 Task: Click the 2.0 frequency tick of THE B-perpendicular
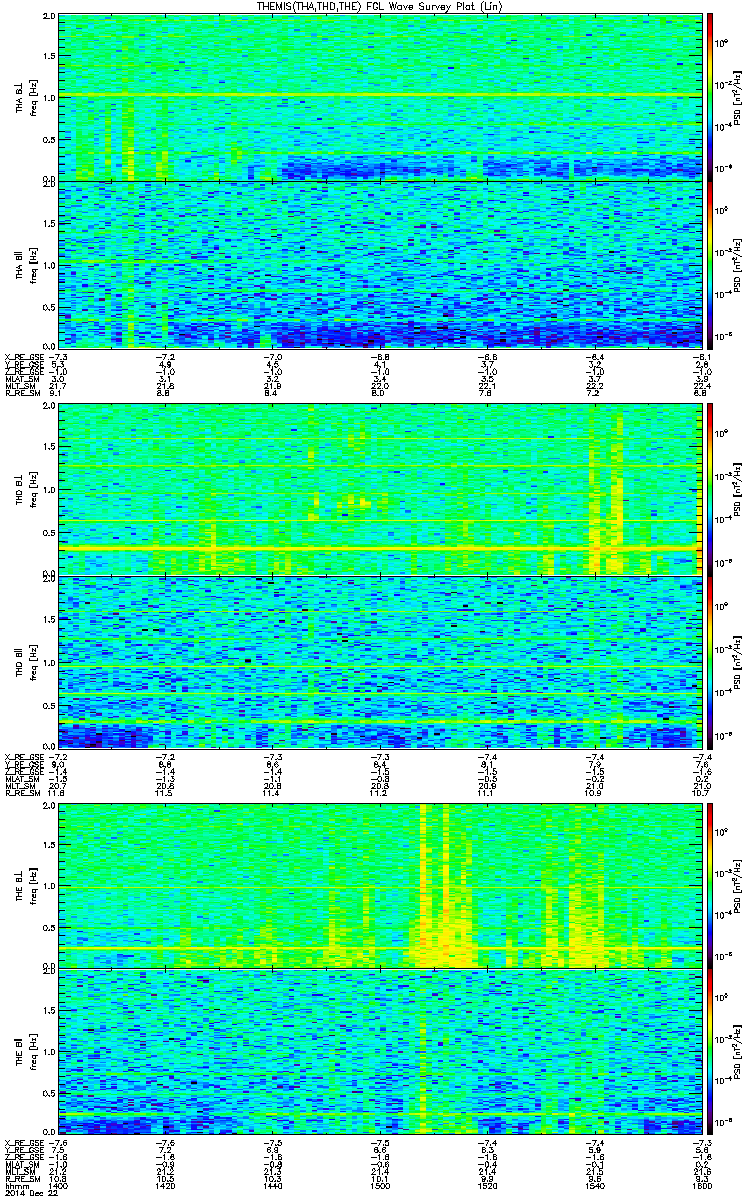[x=48, y=807]
